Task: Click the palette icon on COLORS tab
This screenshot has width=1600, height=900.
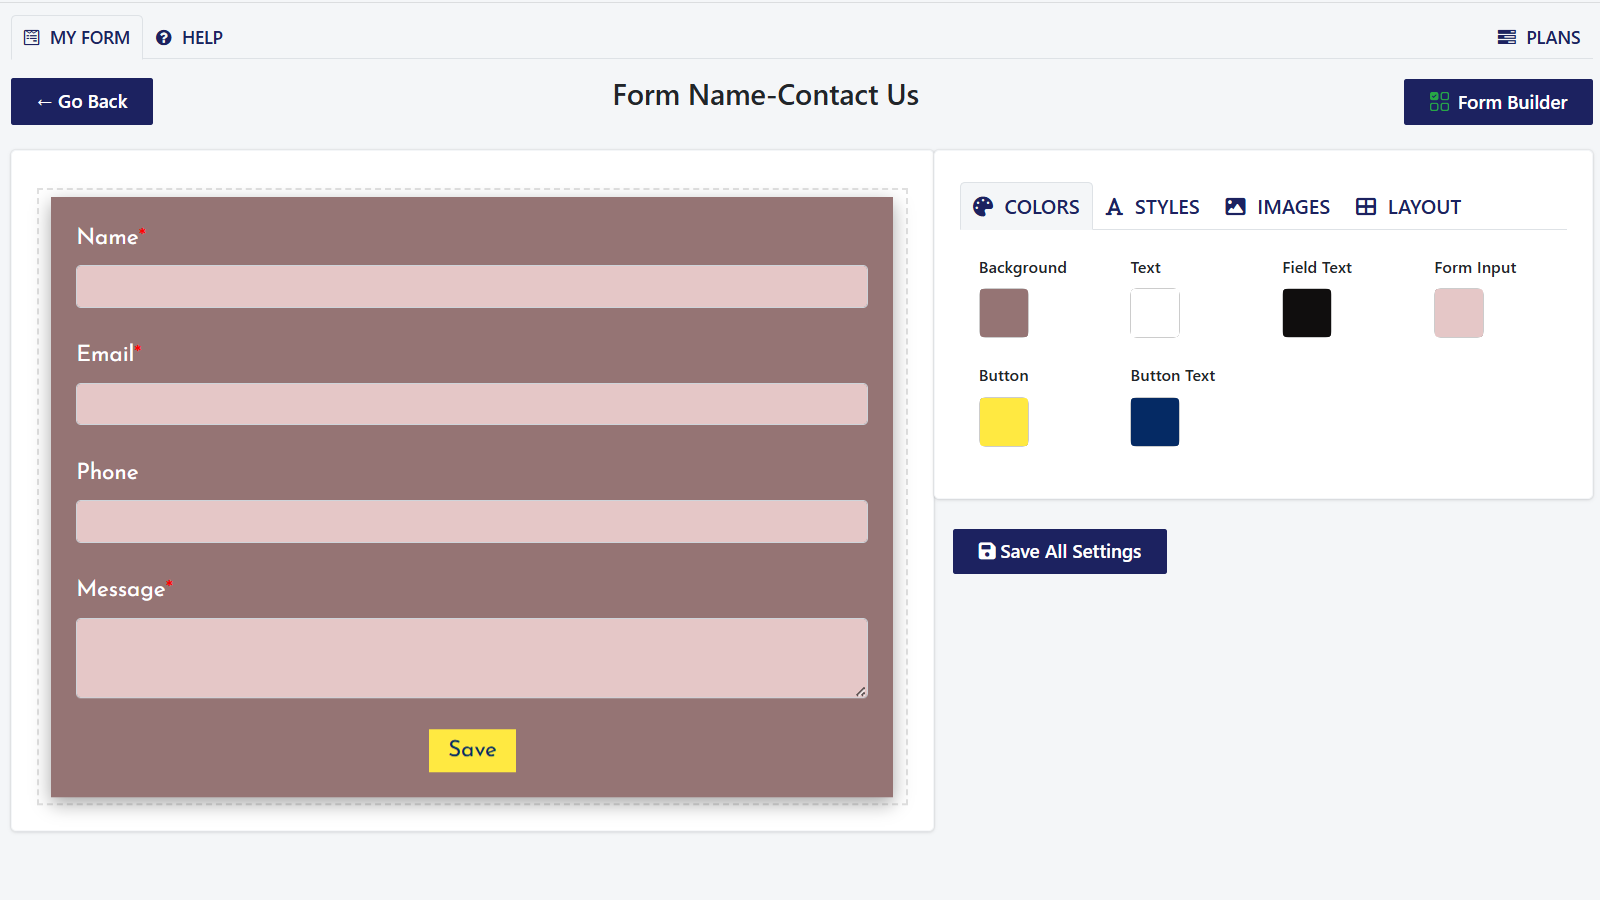Action: (984, 206)
